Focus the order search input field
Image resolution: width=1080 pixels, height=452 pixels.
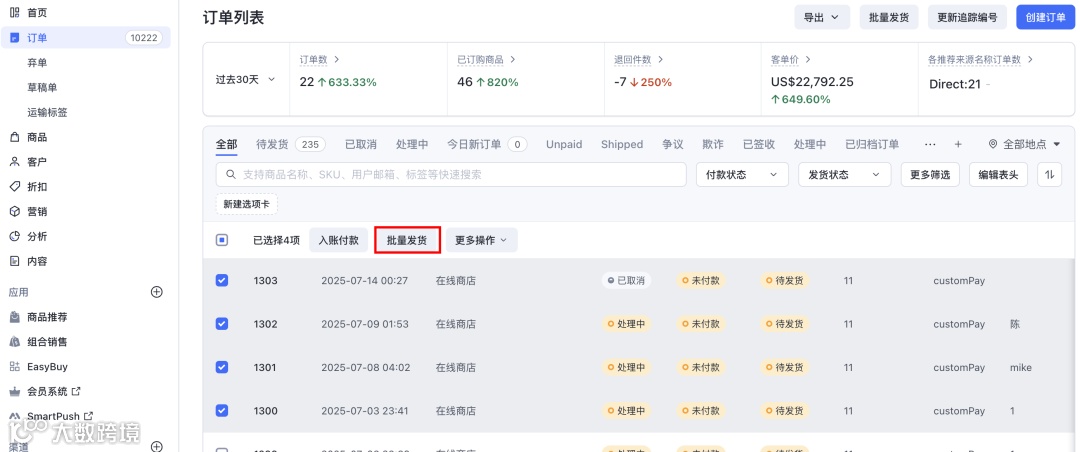click(x=451, y=174)
